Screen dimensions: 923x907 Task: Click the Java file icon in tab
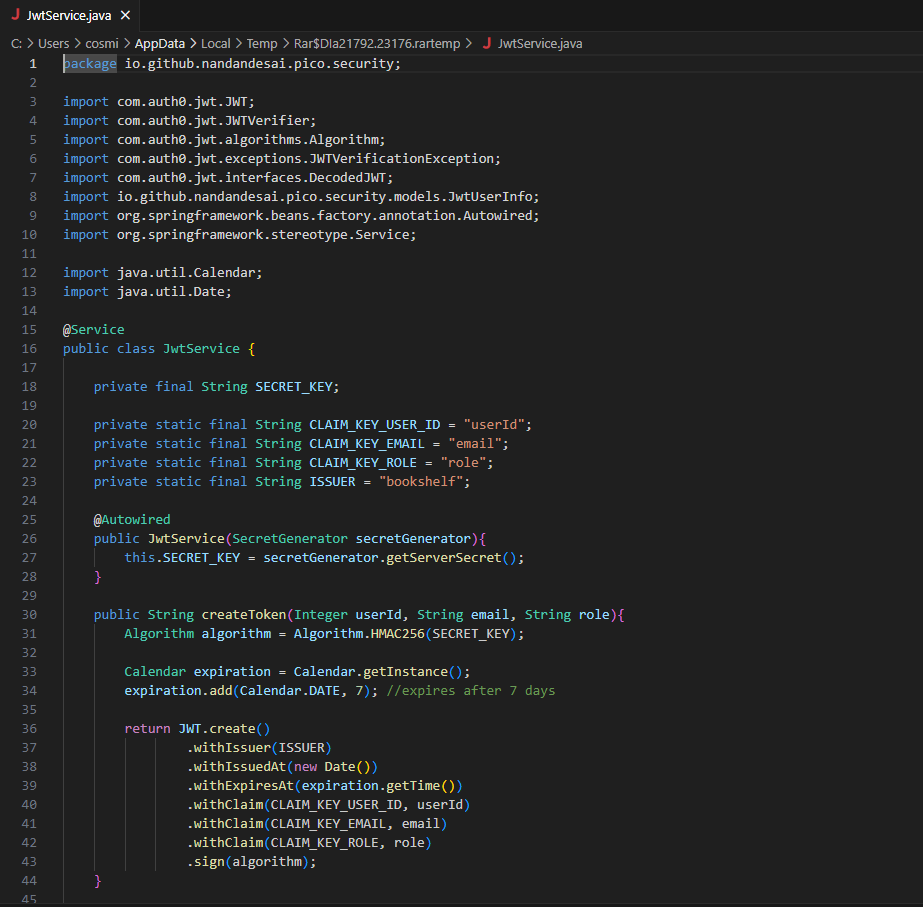click(16, 15)
